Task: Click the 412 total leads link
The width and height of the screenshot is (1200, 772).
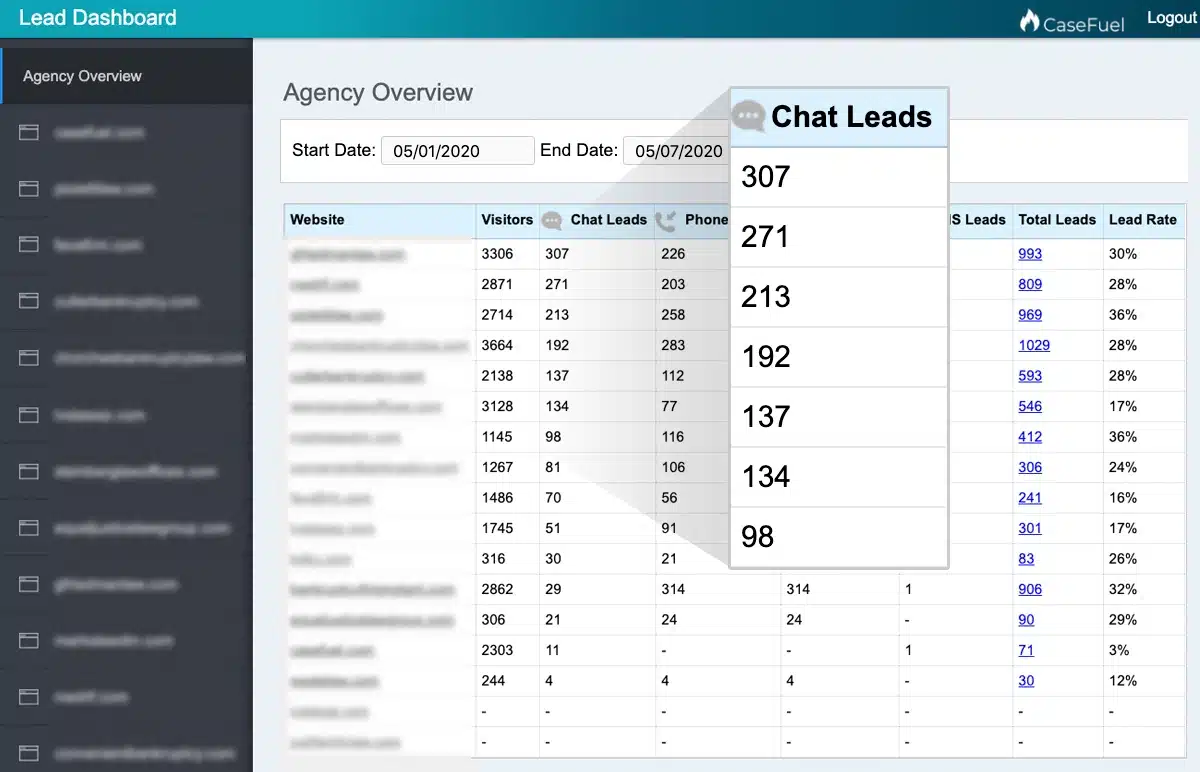Action: pyautogui.click(x=1030, y=437)
